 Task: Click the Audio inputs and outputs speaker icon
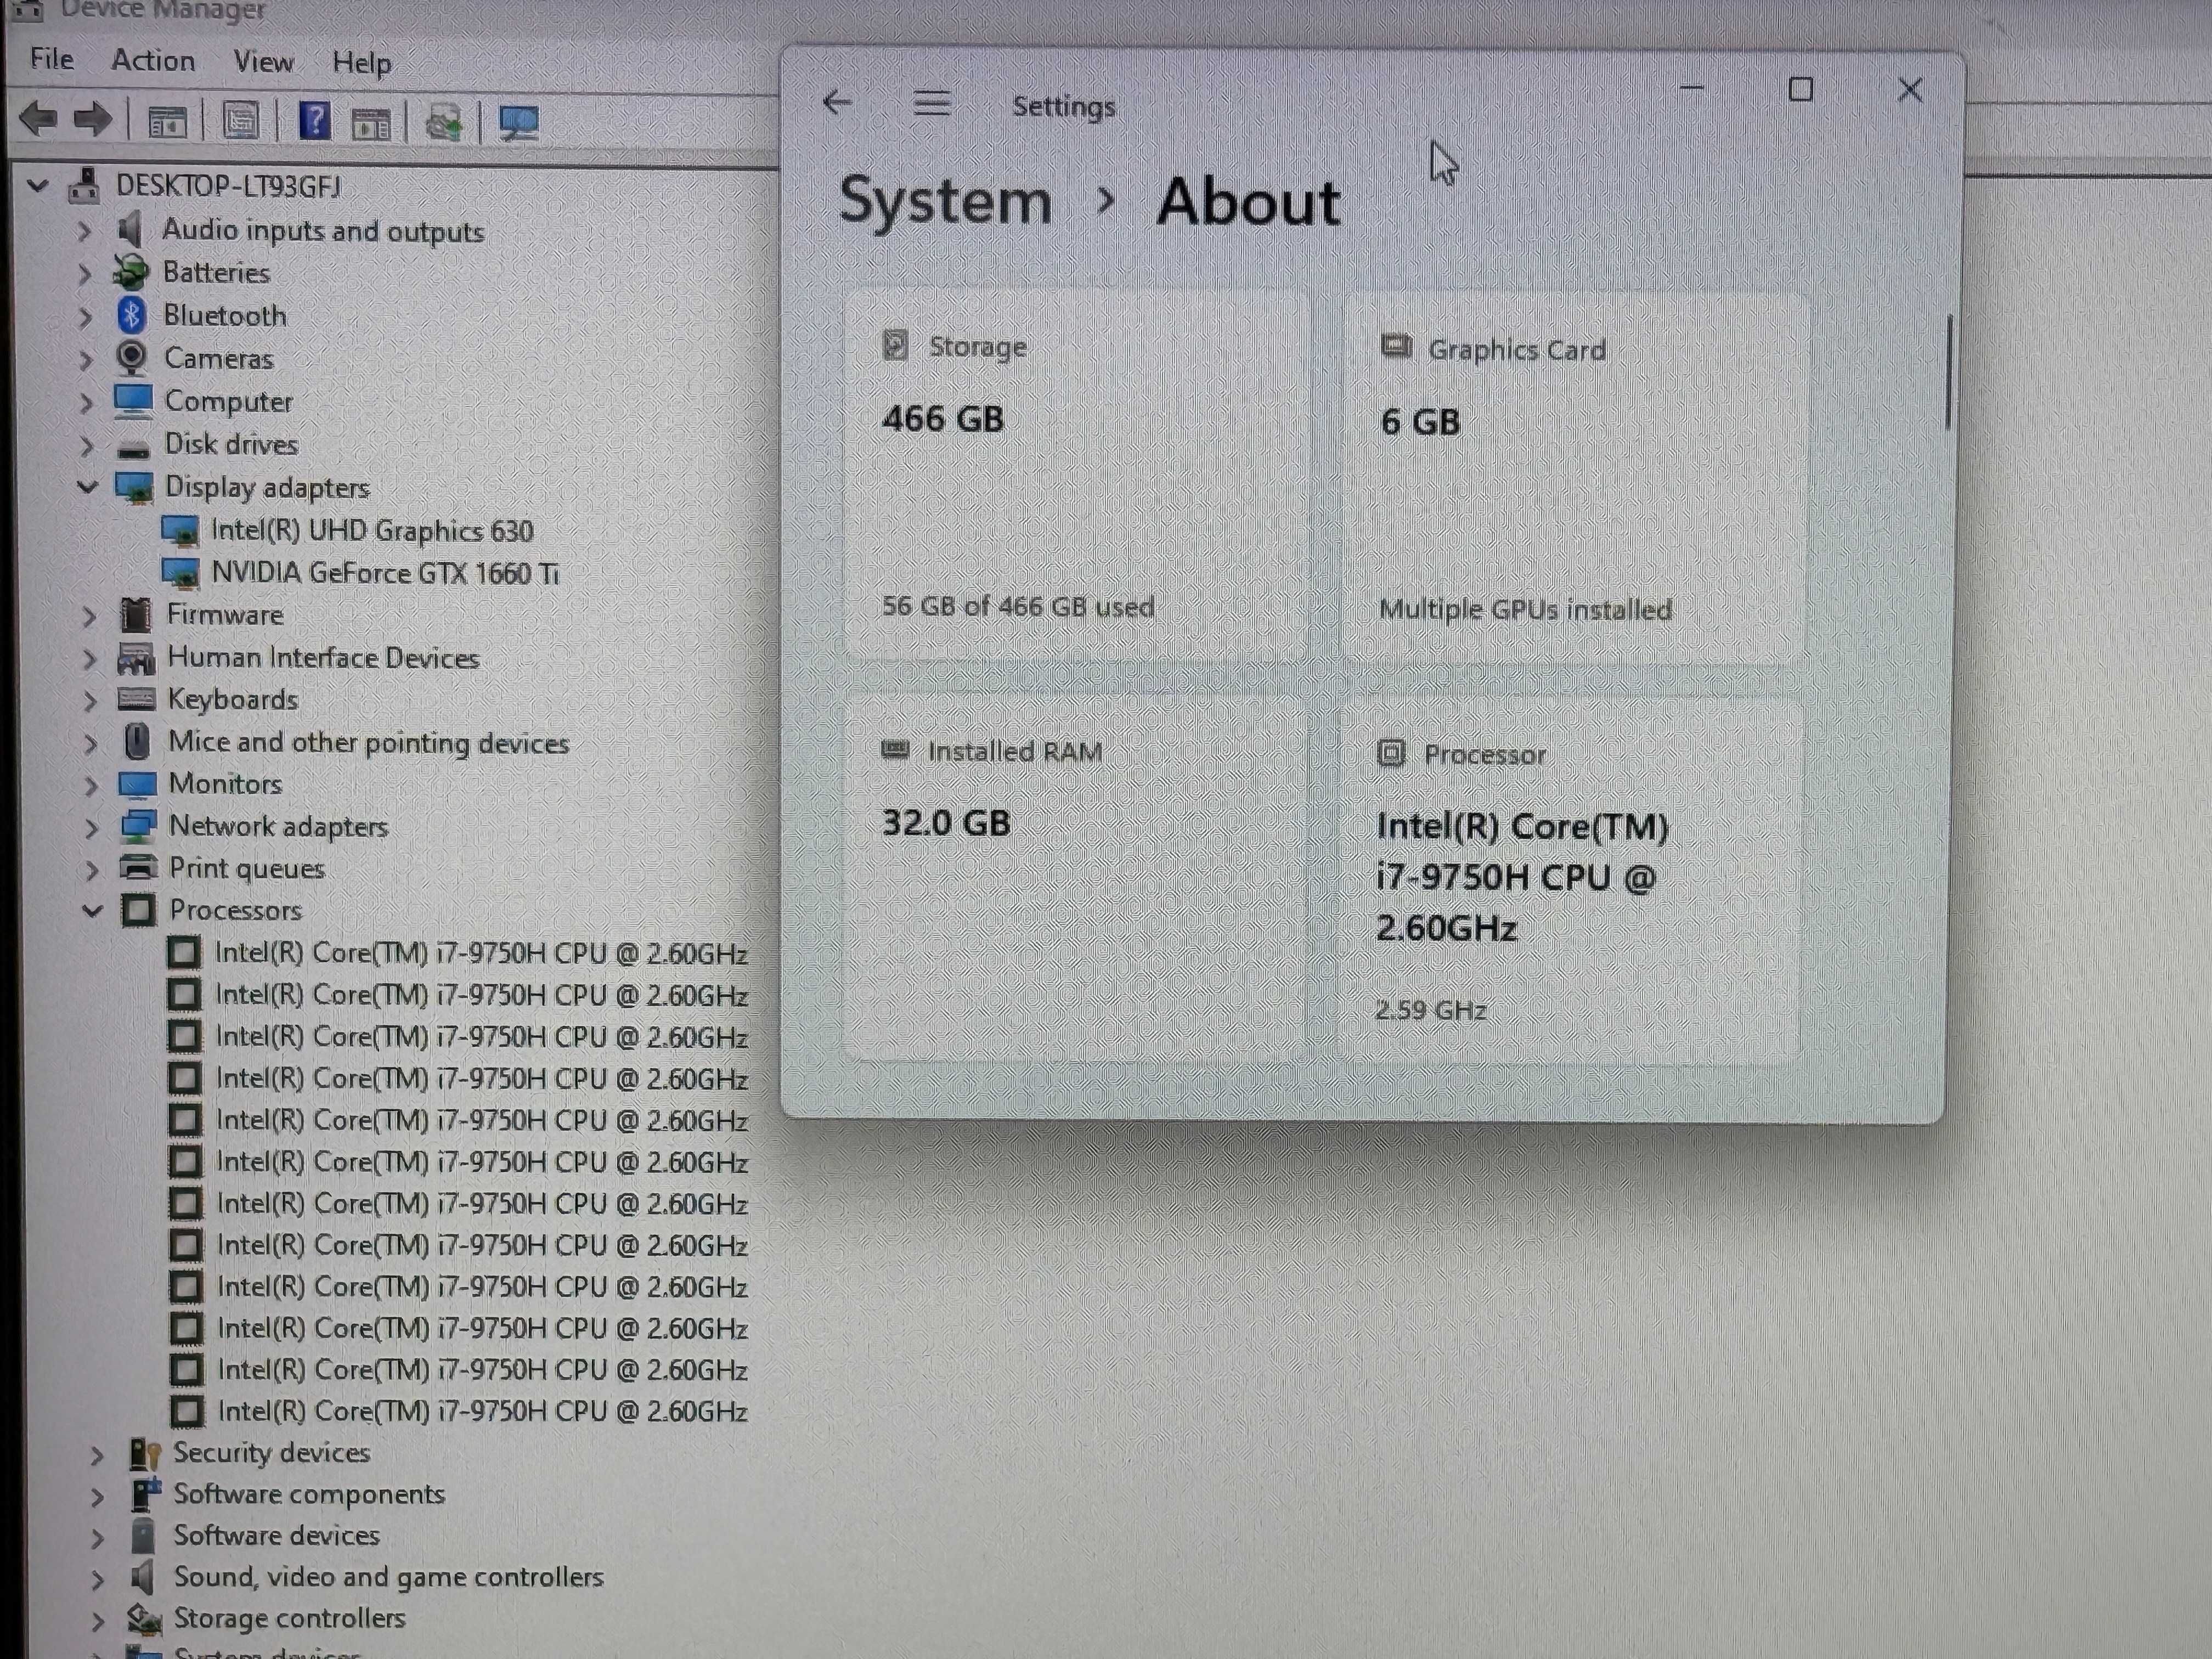[129, 230]
